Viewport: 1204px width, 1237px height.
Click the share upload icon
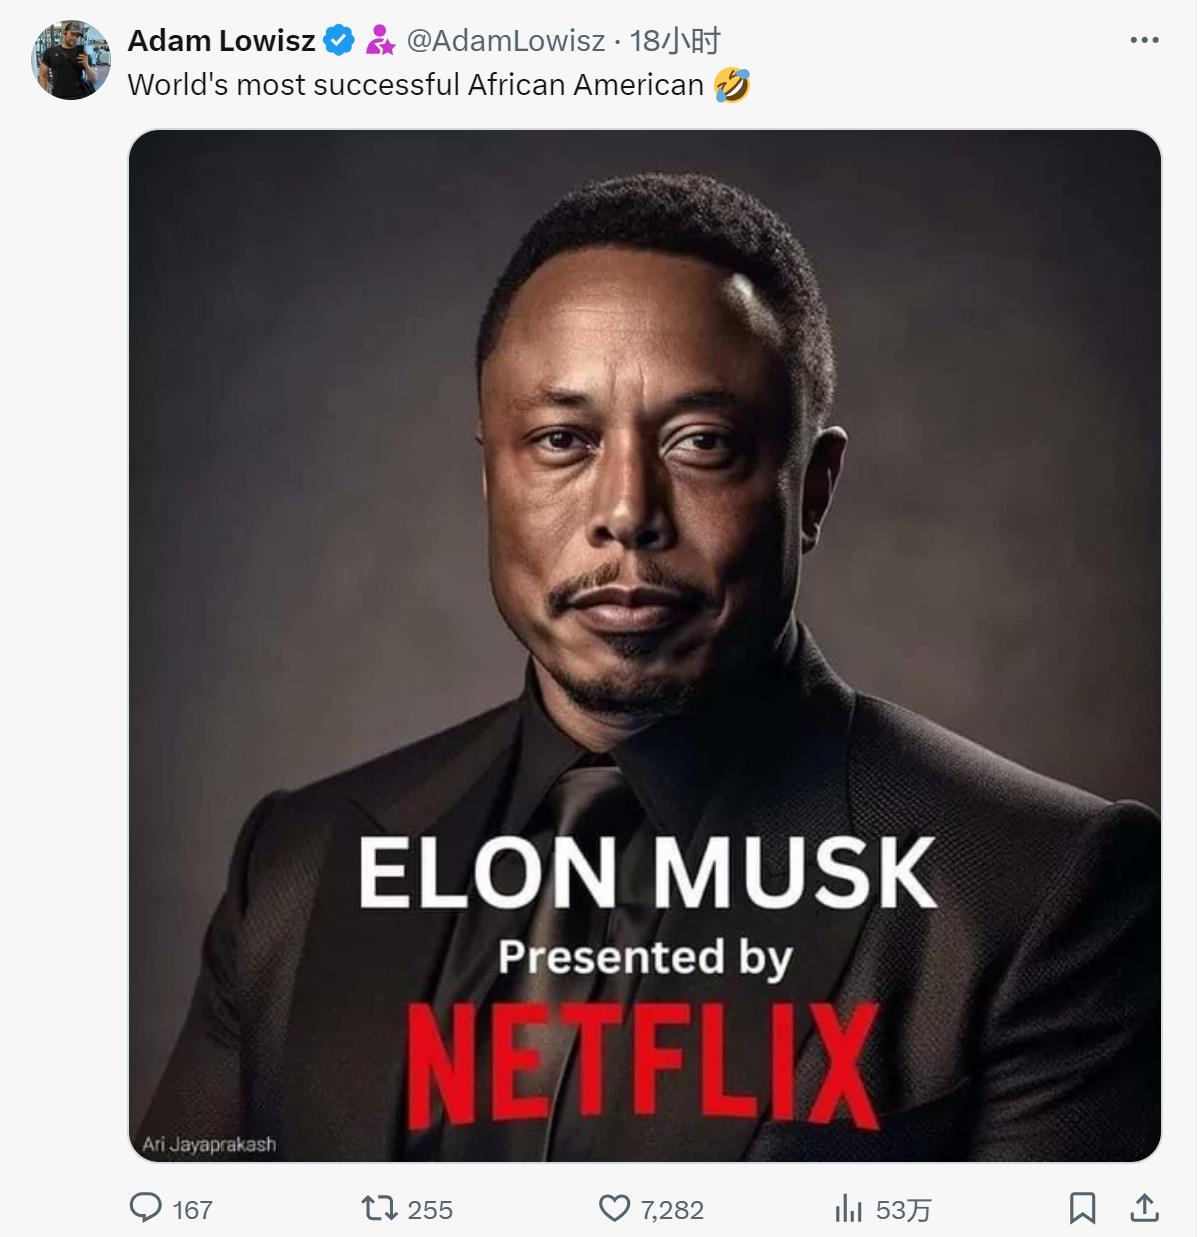pyautogui.click(x=1144, y=1208)
